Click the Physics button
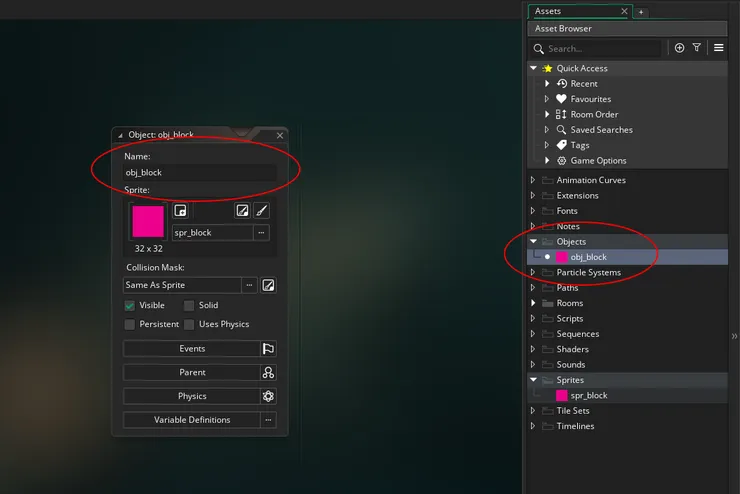740x494 pixels. coord(192,396)
